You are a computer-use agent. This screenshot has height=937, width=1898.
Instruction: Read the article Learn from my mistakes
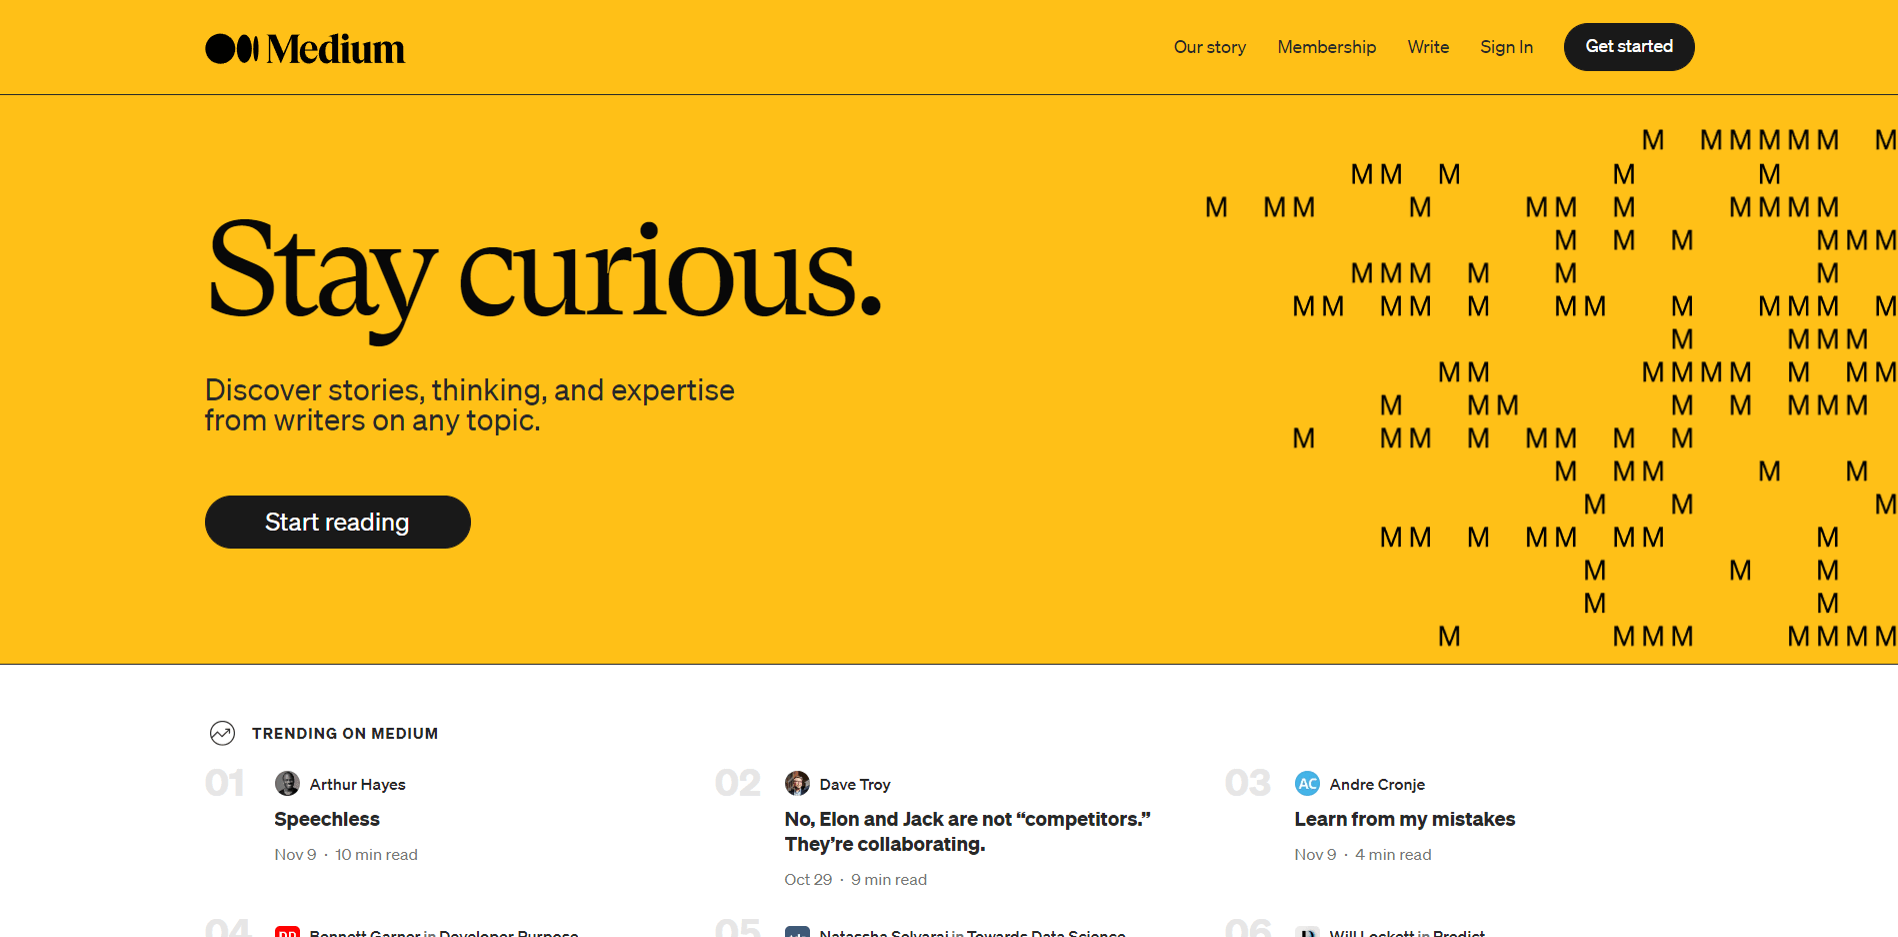1405,819
